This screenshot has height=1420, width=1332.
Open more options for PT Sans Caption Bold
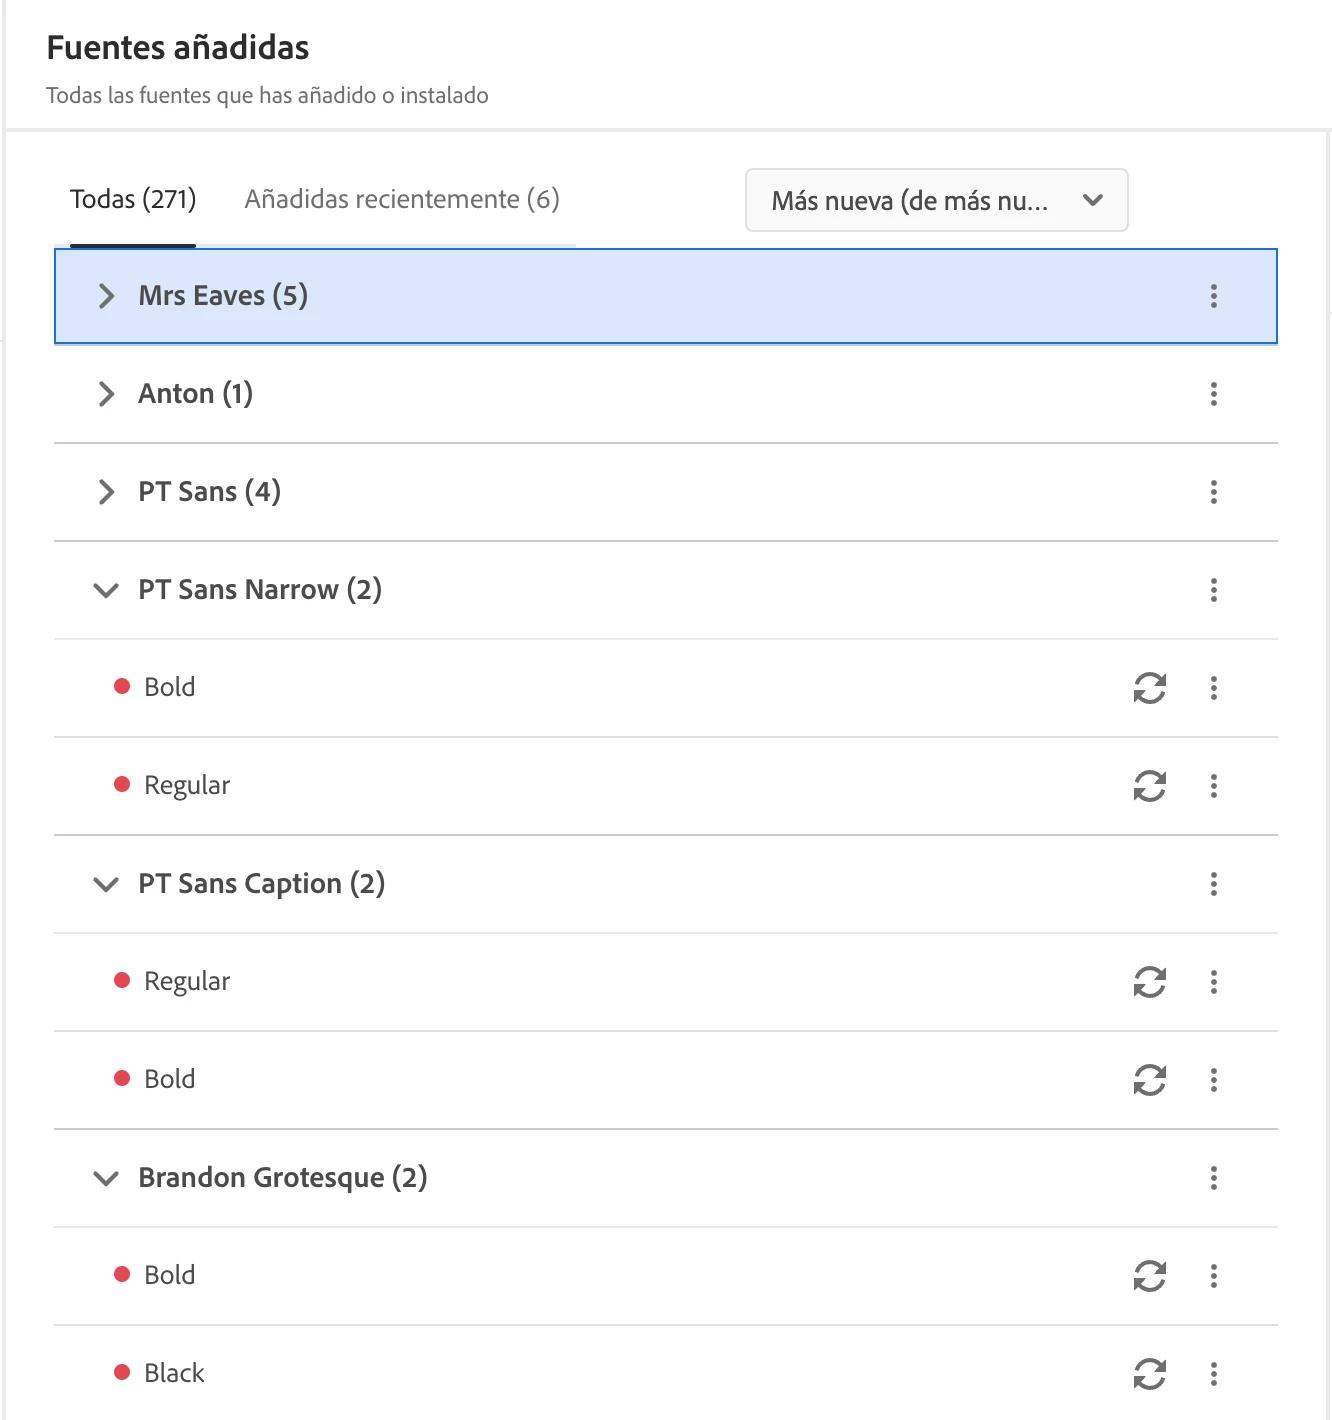1214,1080
